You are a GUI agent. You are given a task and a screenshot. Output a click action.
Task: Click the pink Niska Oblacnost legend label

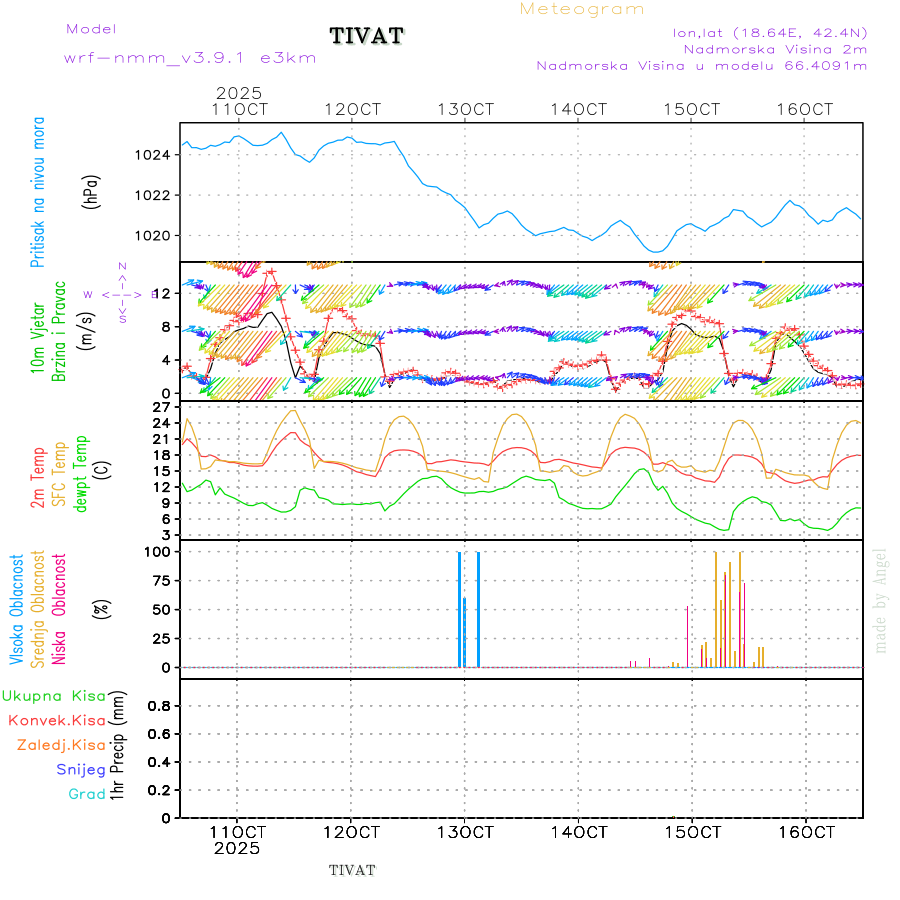click(x=59, y=610)
